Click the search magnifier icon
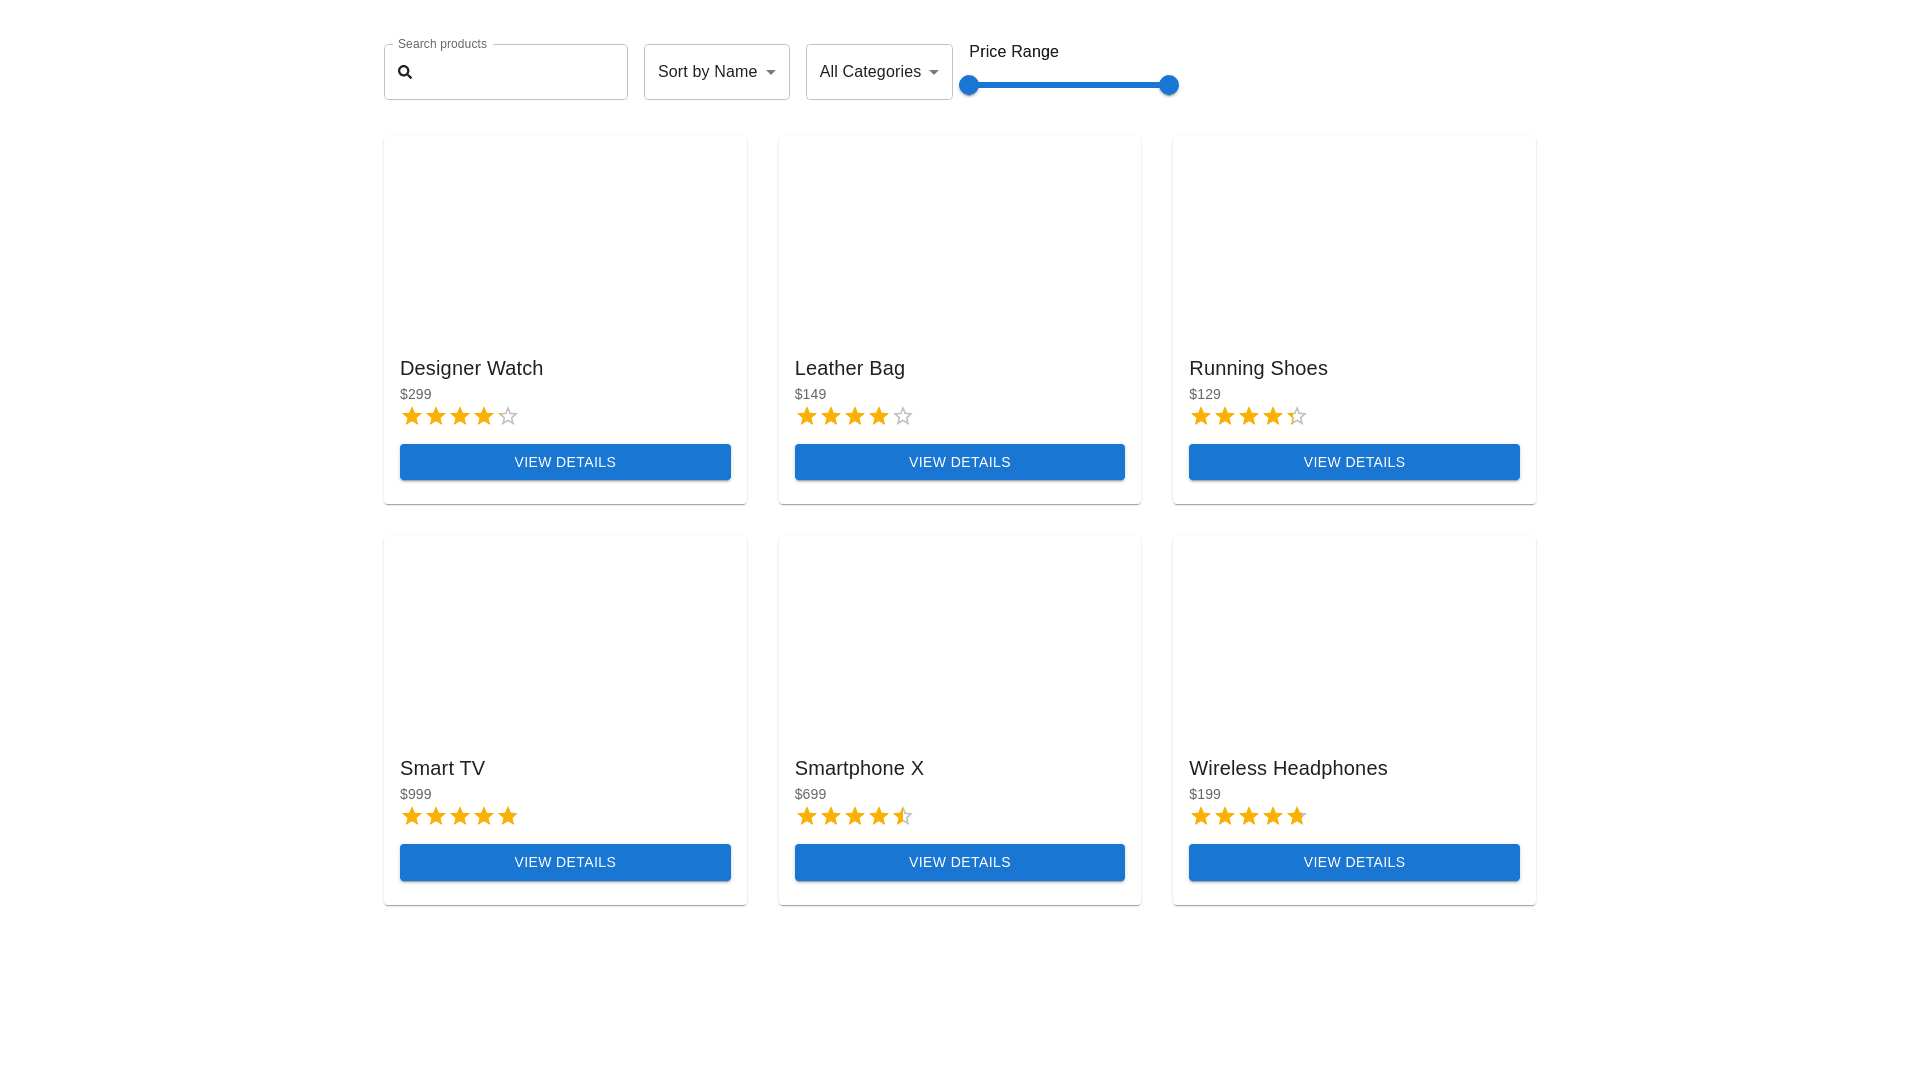 tap(405, 72)
